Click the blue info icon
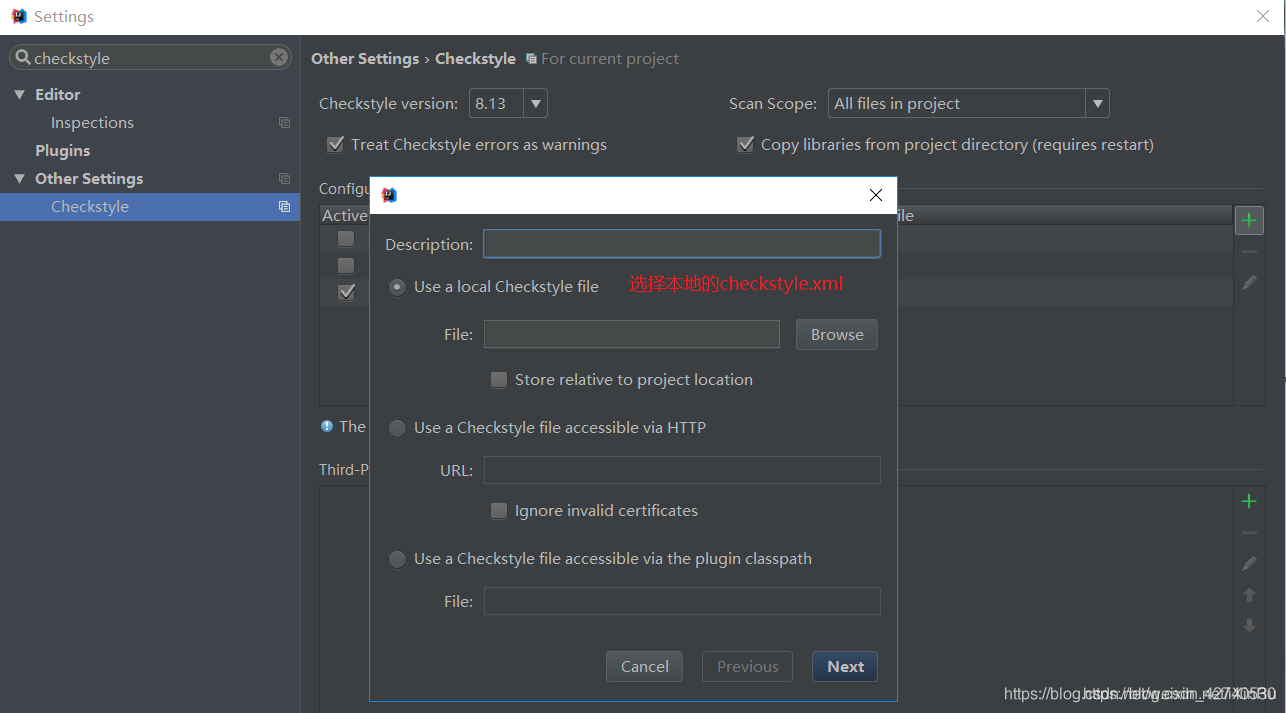1286x713 pixels. pos(327,426)
